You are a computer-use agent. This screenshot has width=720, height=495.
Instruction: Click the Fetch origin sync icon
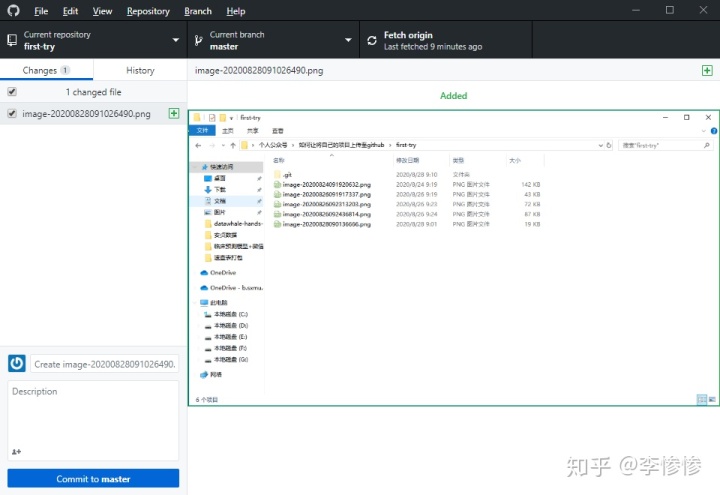(x=372, y=40)
